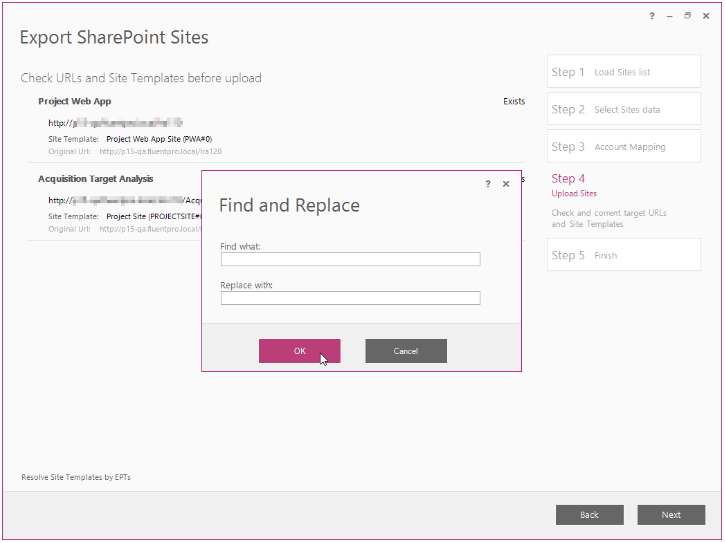Select the Project Web App heading
The image size is (725, 543).
[74, 101]
